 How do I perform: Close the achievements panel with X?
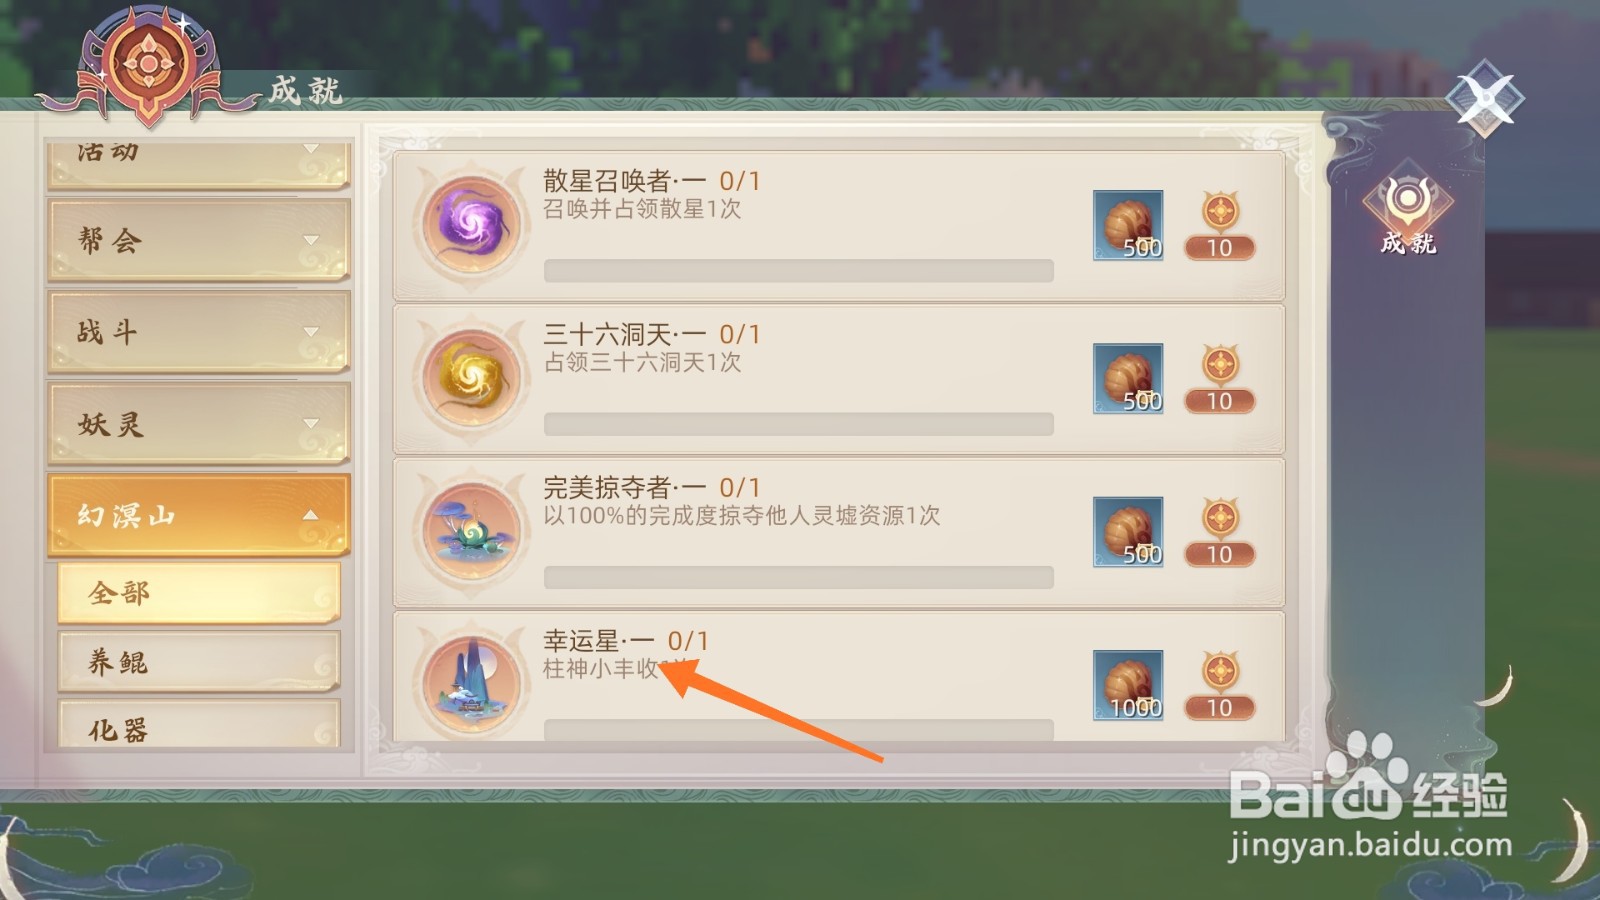[x=1485, y=98]
